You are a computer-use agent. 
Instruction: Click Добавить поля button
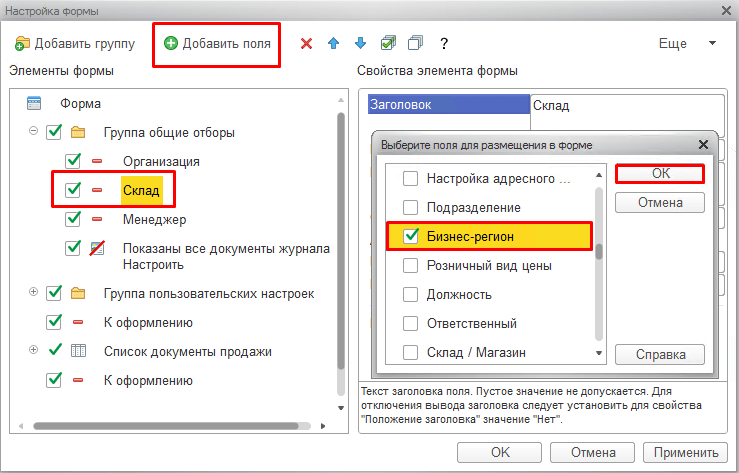pyautogui.click(x=217, y=44)
